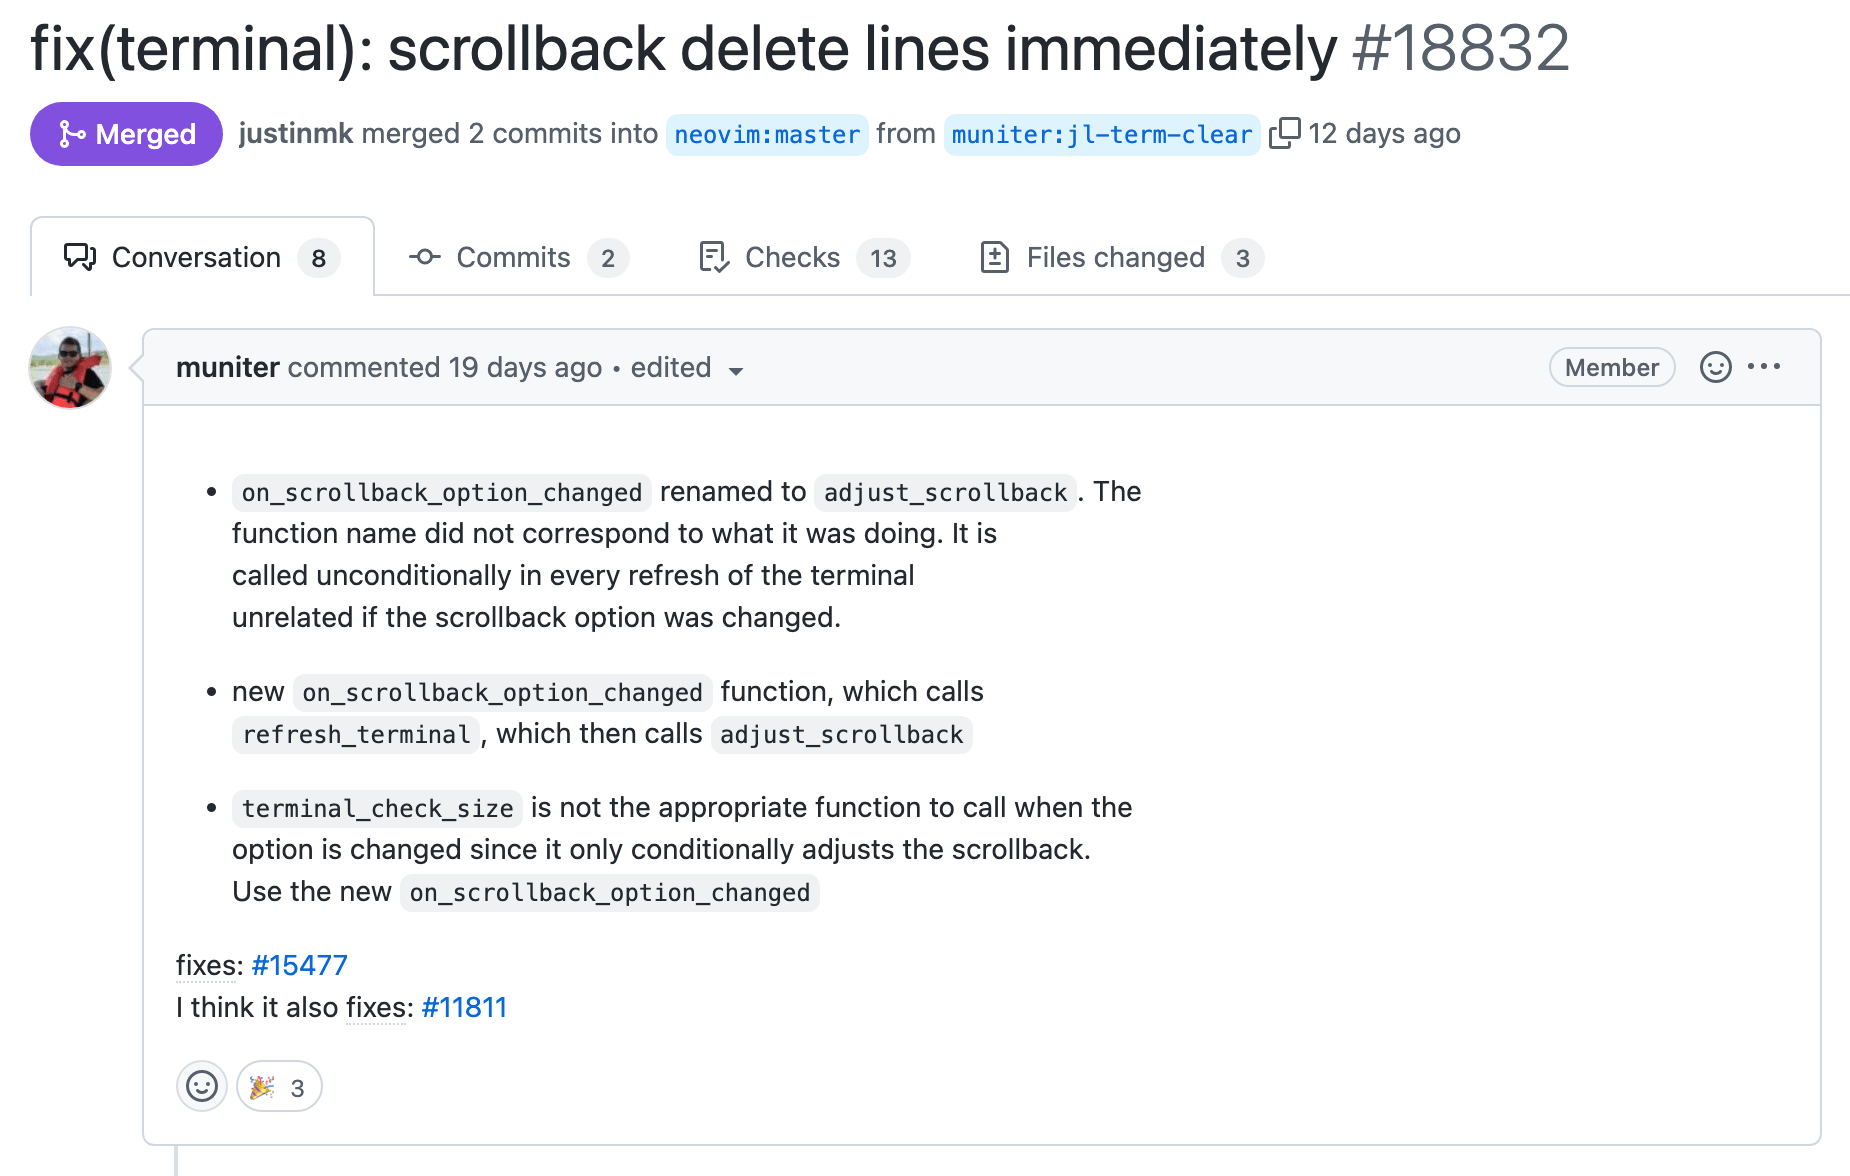1850x1176 pixels.
Task: Click muniter's profile avatar
Action: pos(69,368)
